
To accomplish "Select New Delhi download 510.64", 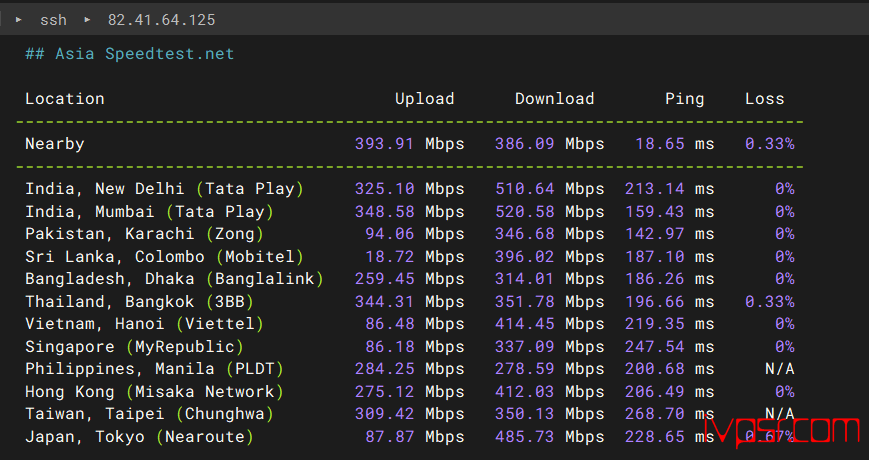I will tap(524, 189).
